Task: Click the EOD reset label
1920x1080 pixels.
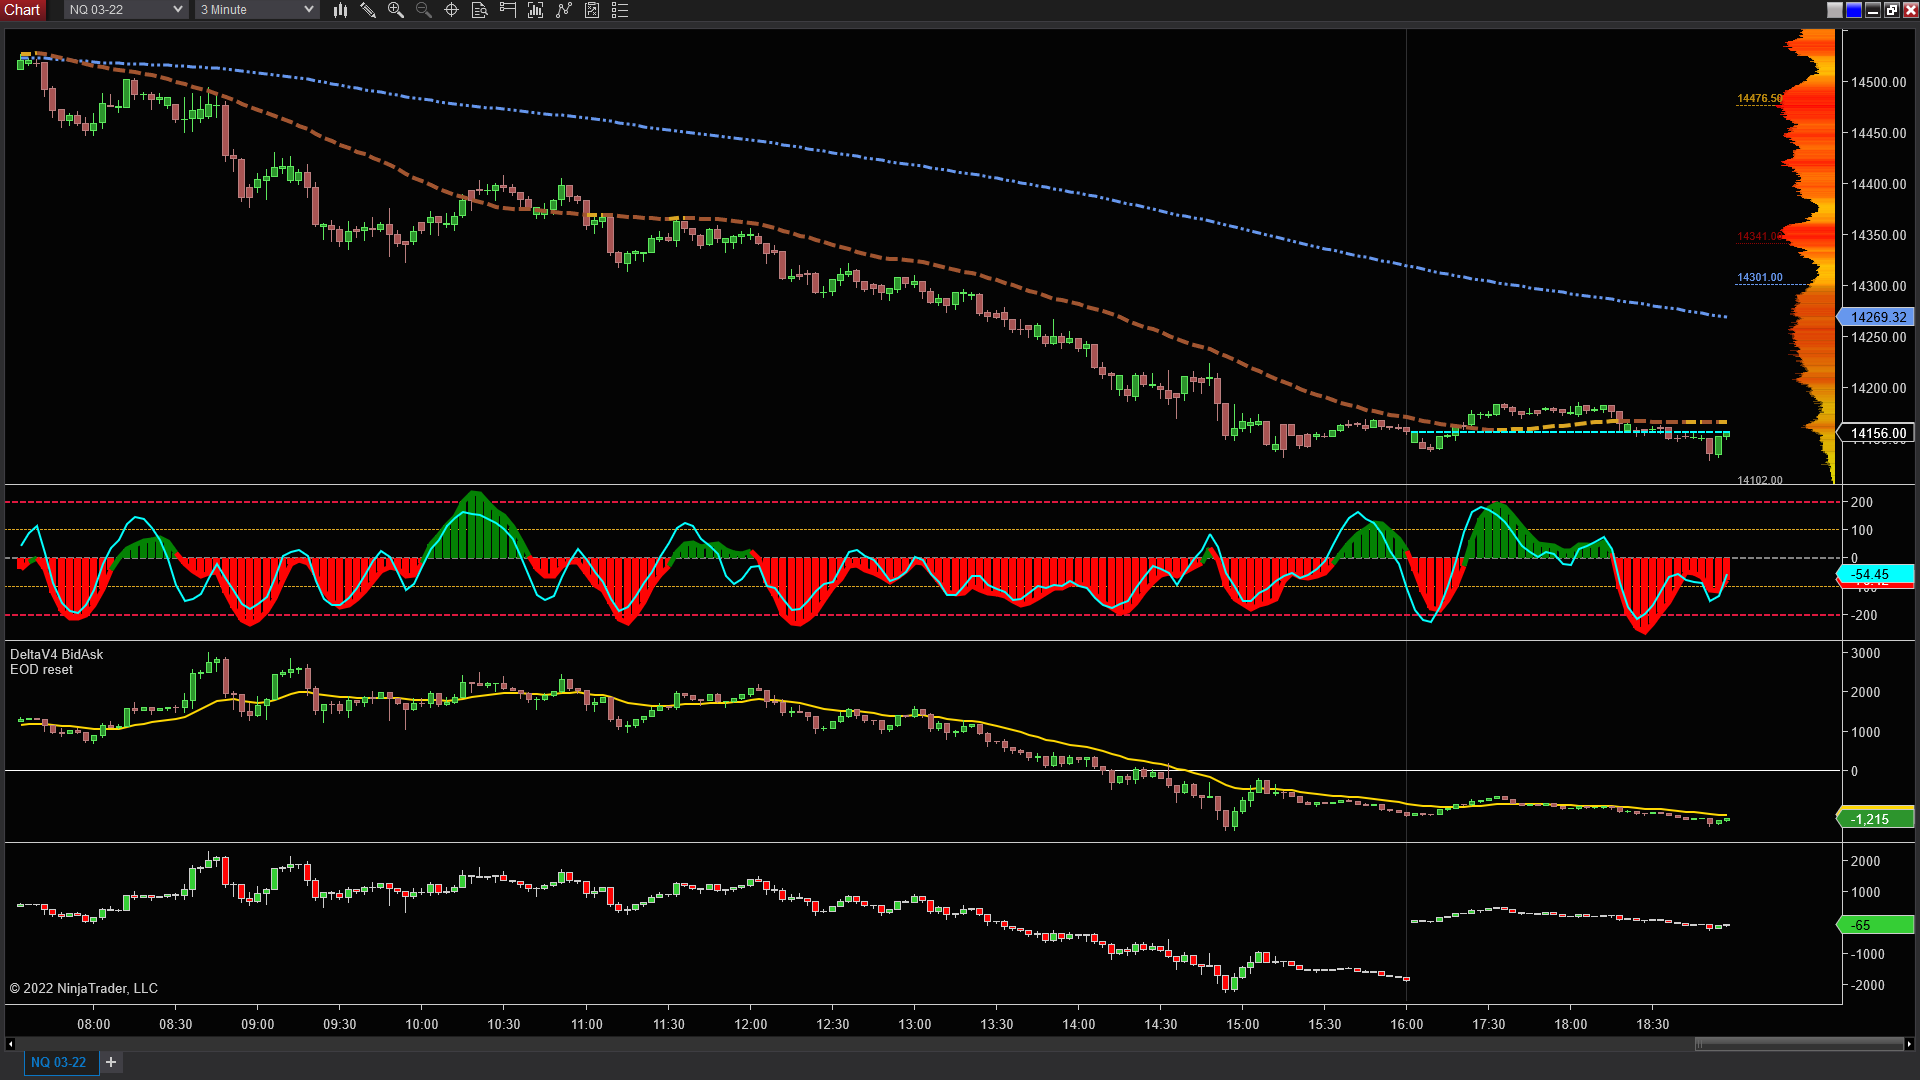Action: [42, 670]
